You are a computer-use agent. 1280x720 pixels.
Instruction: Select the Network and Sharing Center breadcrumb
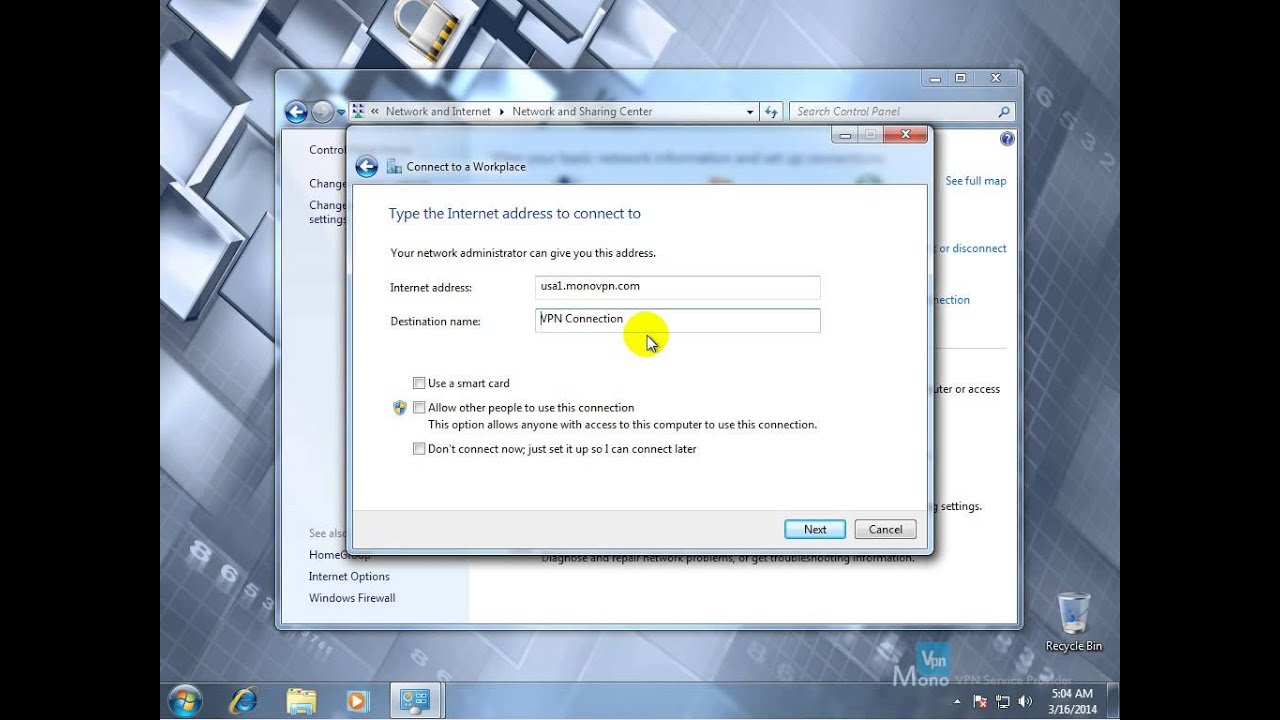click(582, 112)
